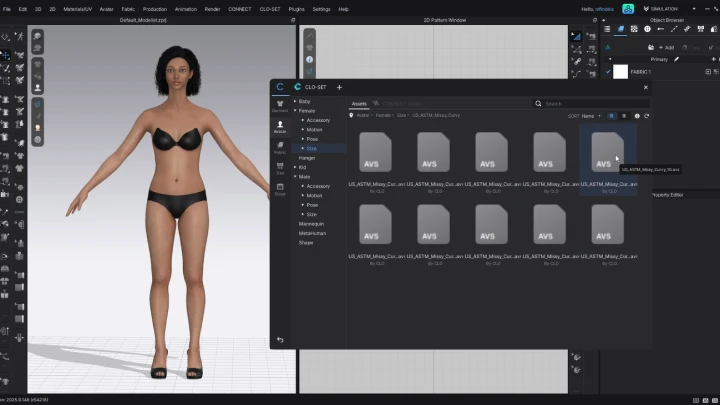Select the Topstitch tab icon in Object Browser
Viewport: 720px width, 405px height.
pyautogui.click(x=674, y=29)
